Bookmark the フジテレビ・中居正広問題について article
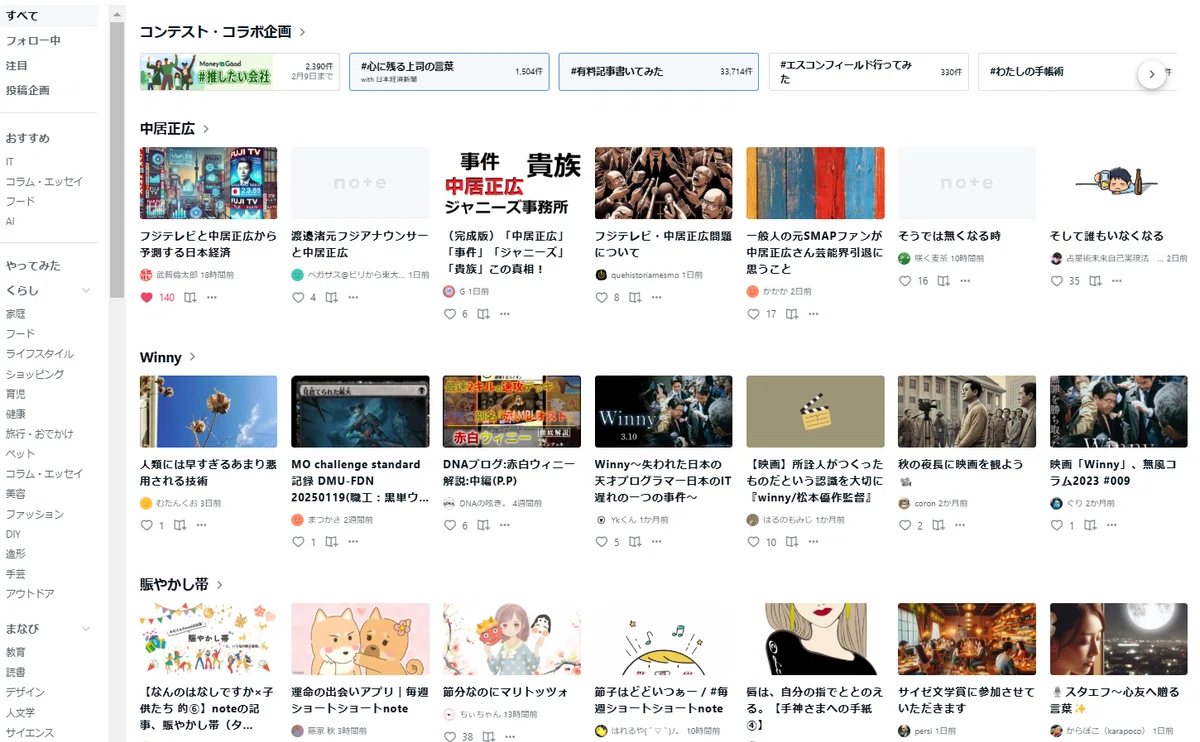Screen dimensions: 1200x742 635,297
